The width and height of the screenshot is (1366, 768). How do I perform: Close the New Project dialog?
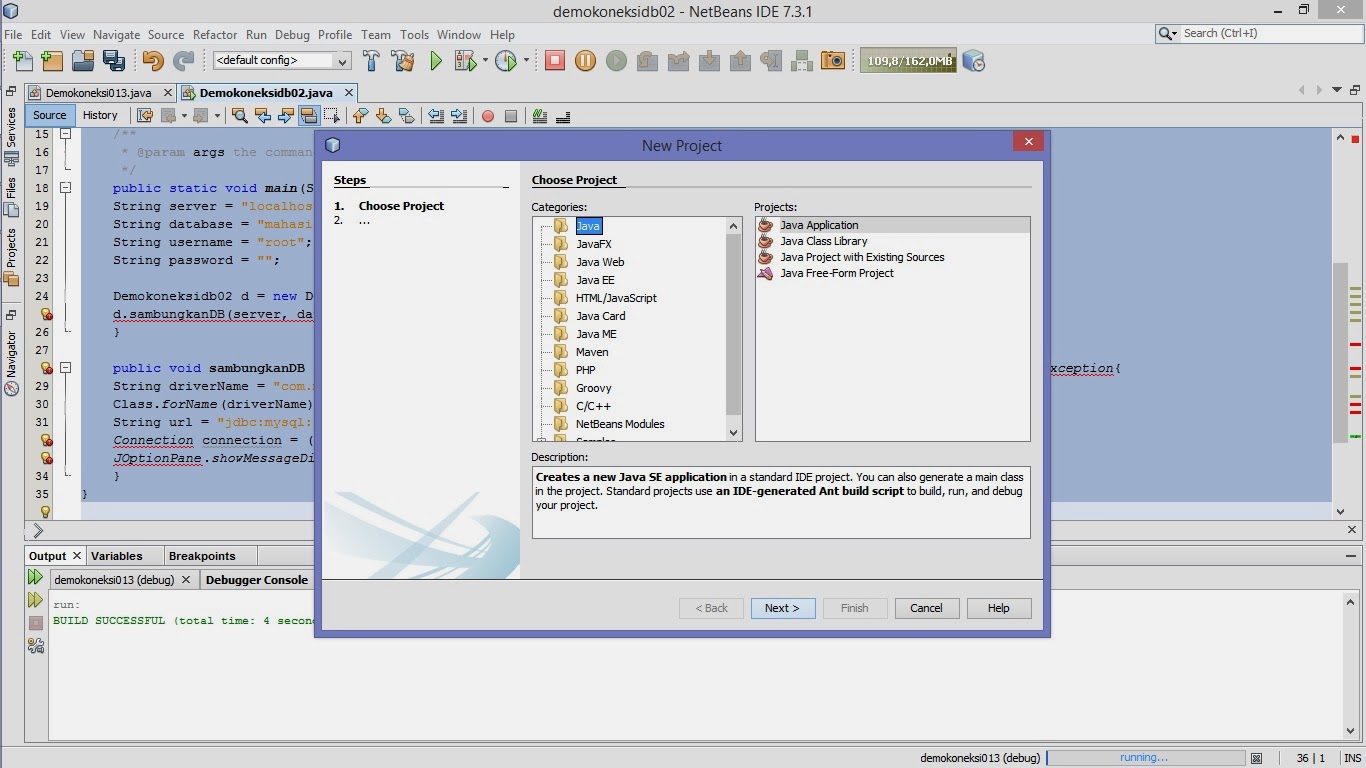[1028, 142]
